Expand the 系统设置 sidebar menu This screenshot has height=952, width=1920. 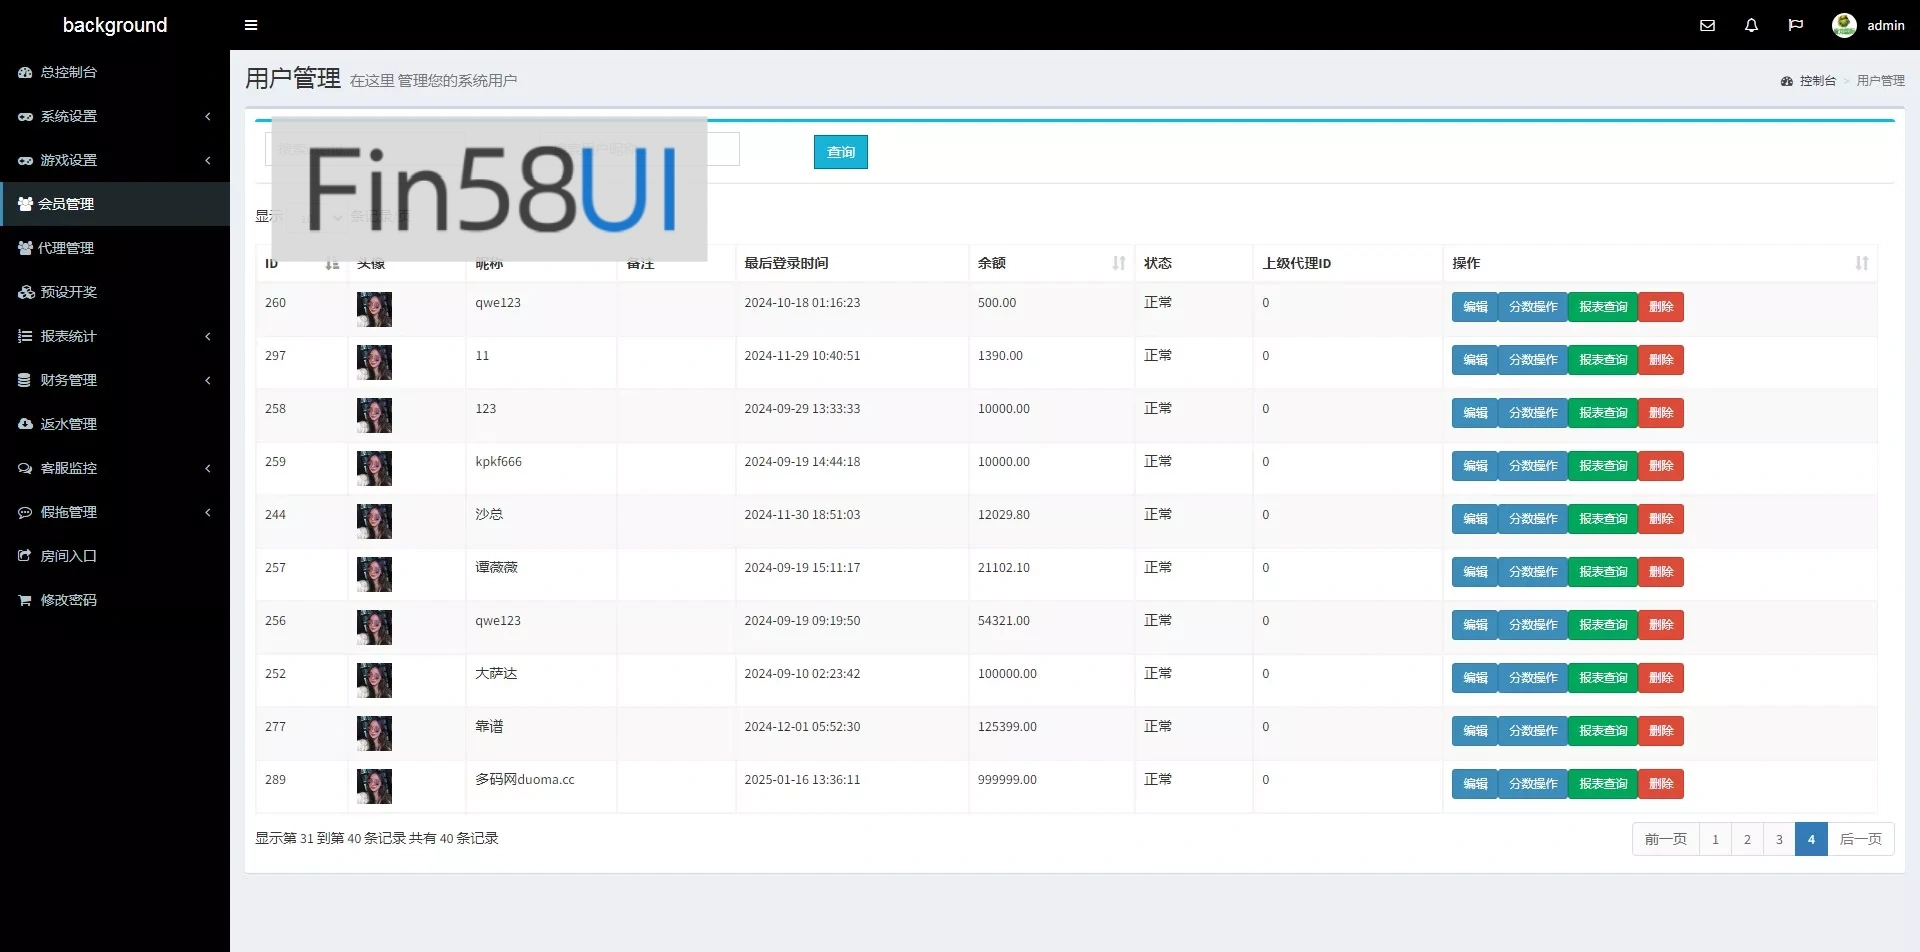114,116
